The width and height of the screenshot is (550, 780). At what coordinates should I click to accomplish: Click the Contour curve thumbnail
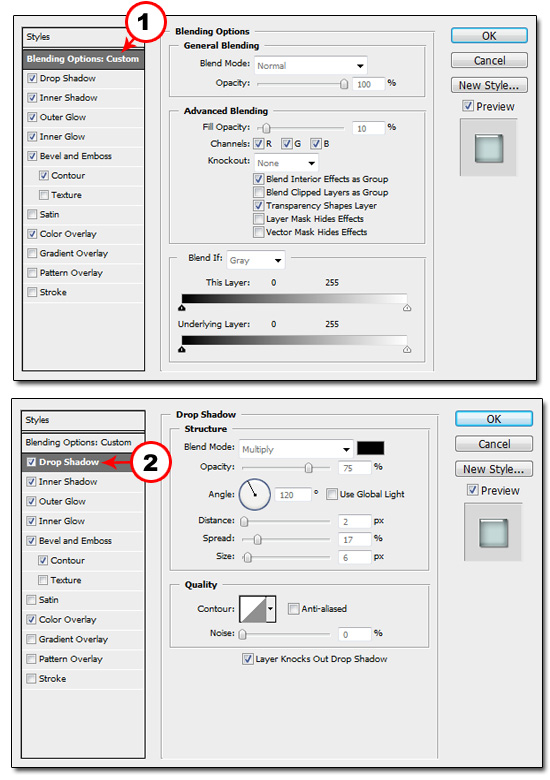(x=253, y=609)
